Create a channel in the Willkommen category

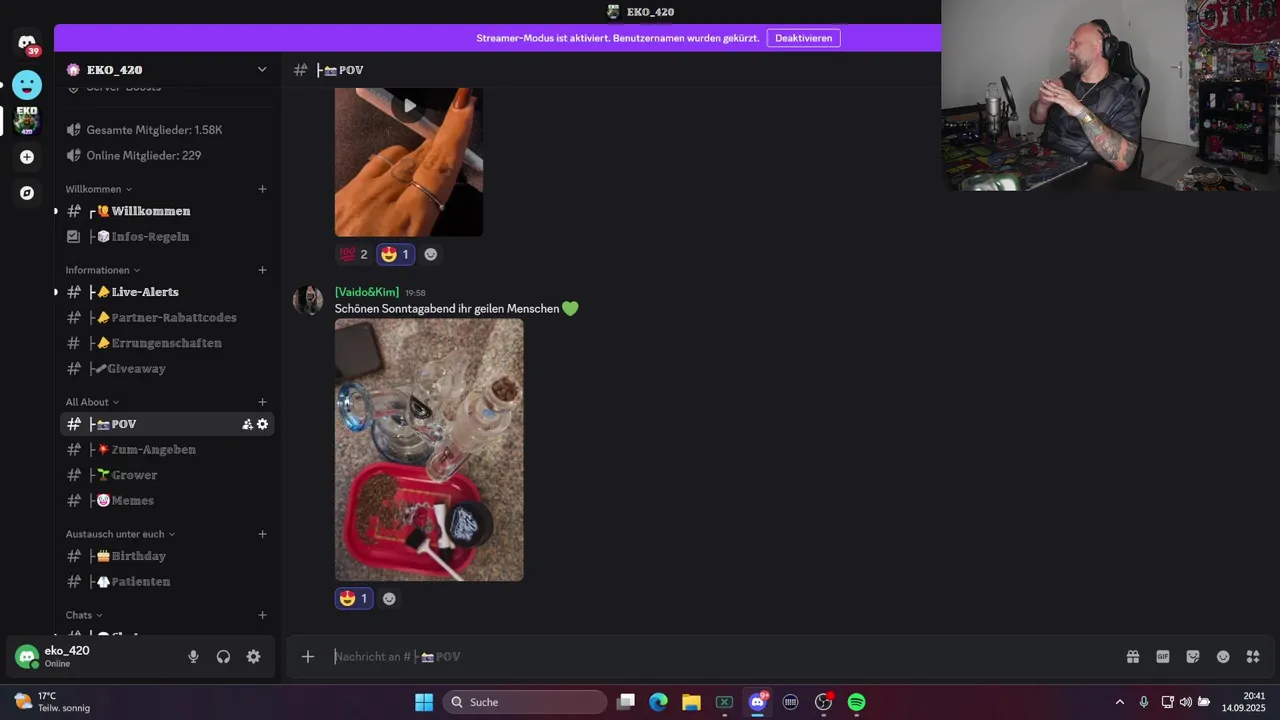click(x=262, y=189)
